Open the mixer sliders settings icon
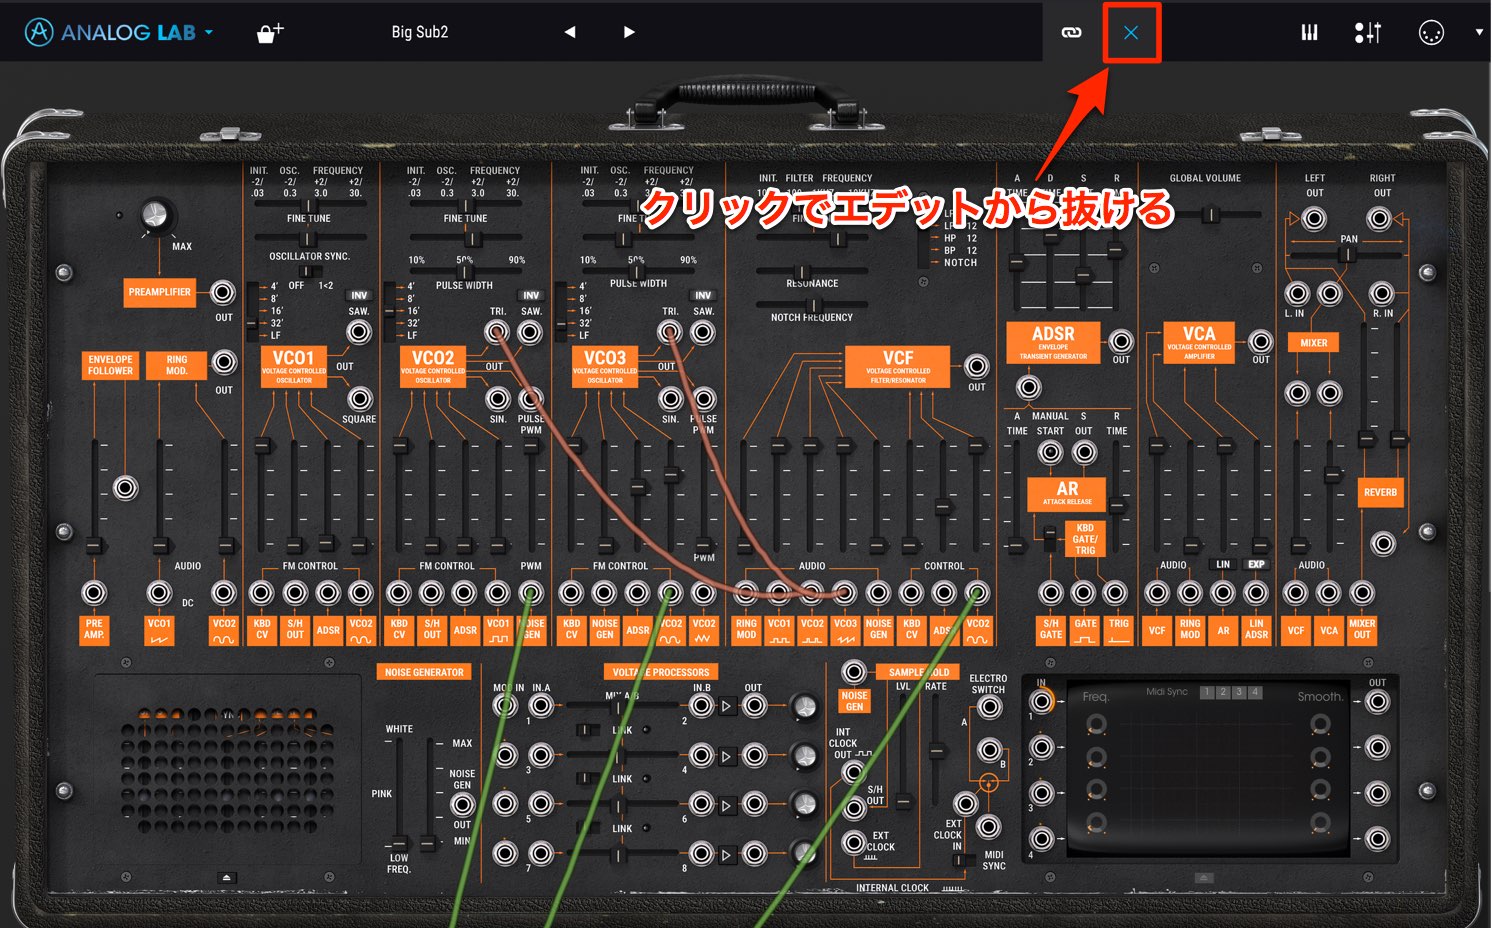Screen dimensions: 1492x928 coord(1368,33)
